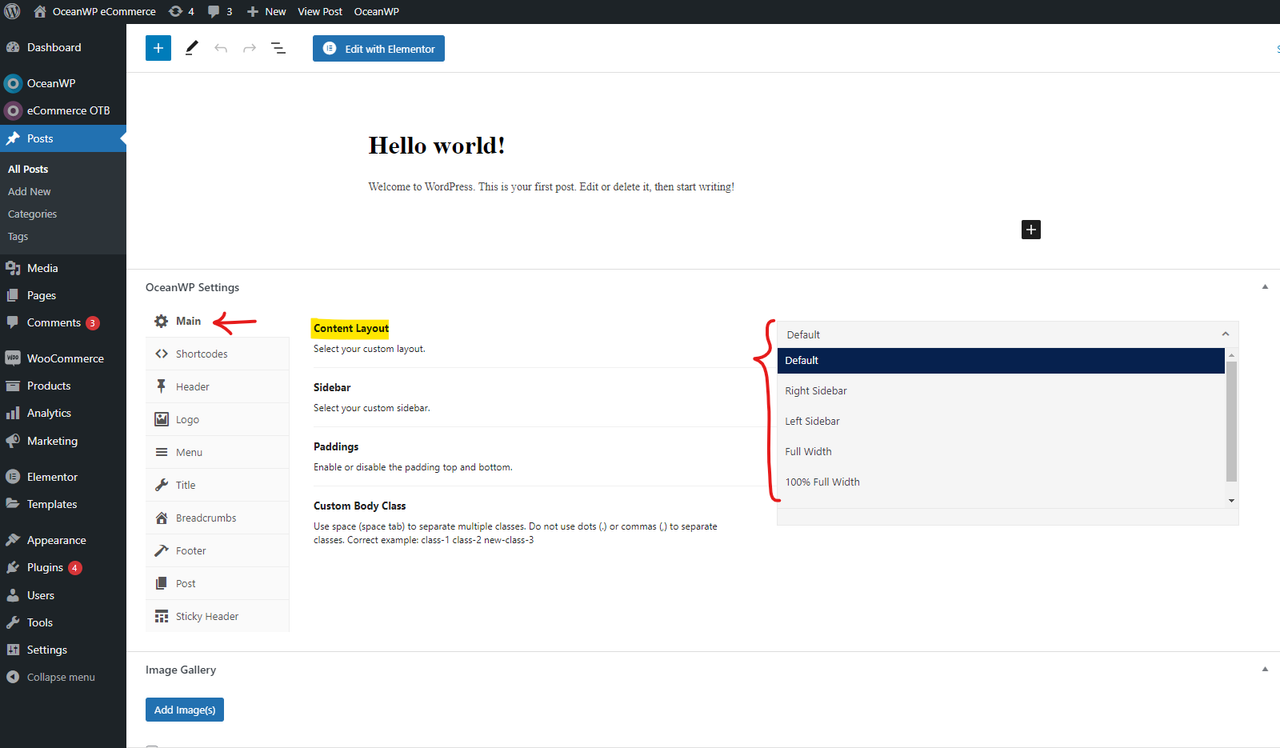The width and height of the screenshot is (1280, 748).
Task: Open Templates in the sidebar
Action: (x=63, y=504)
